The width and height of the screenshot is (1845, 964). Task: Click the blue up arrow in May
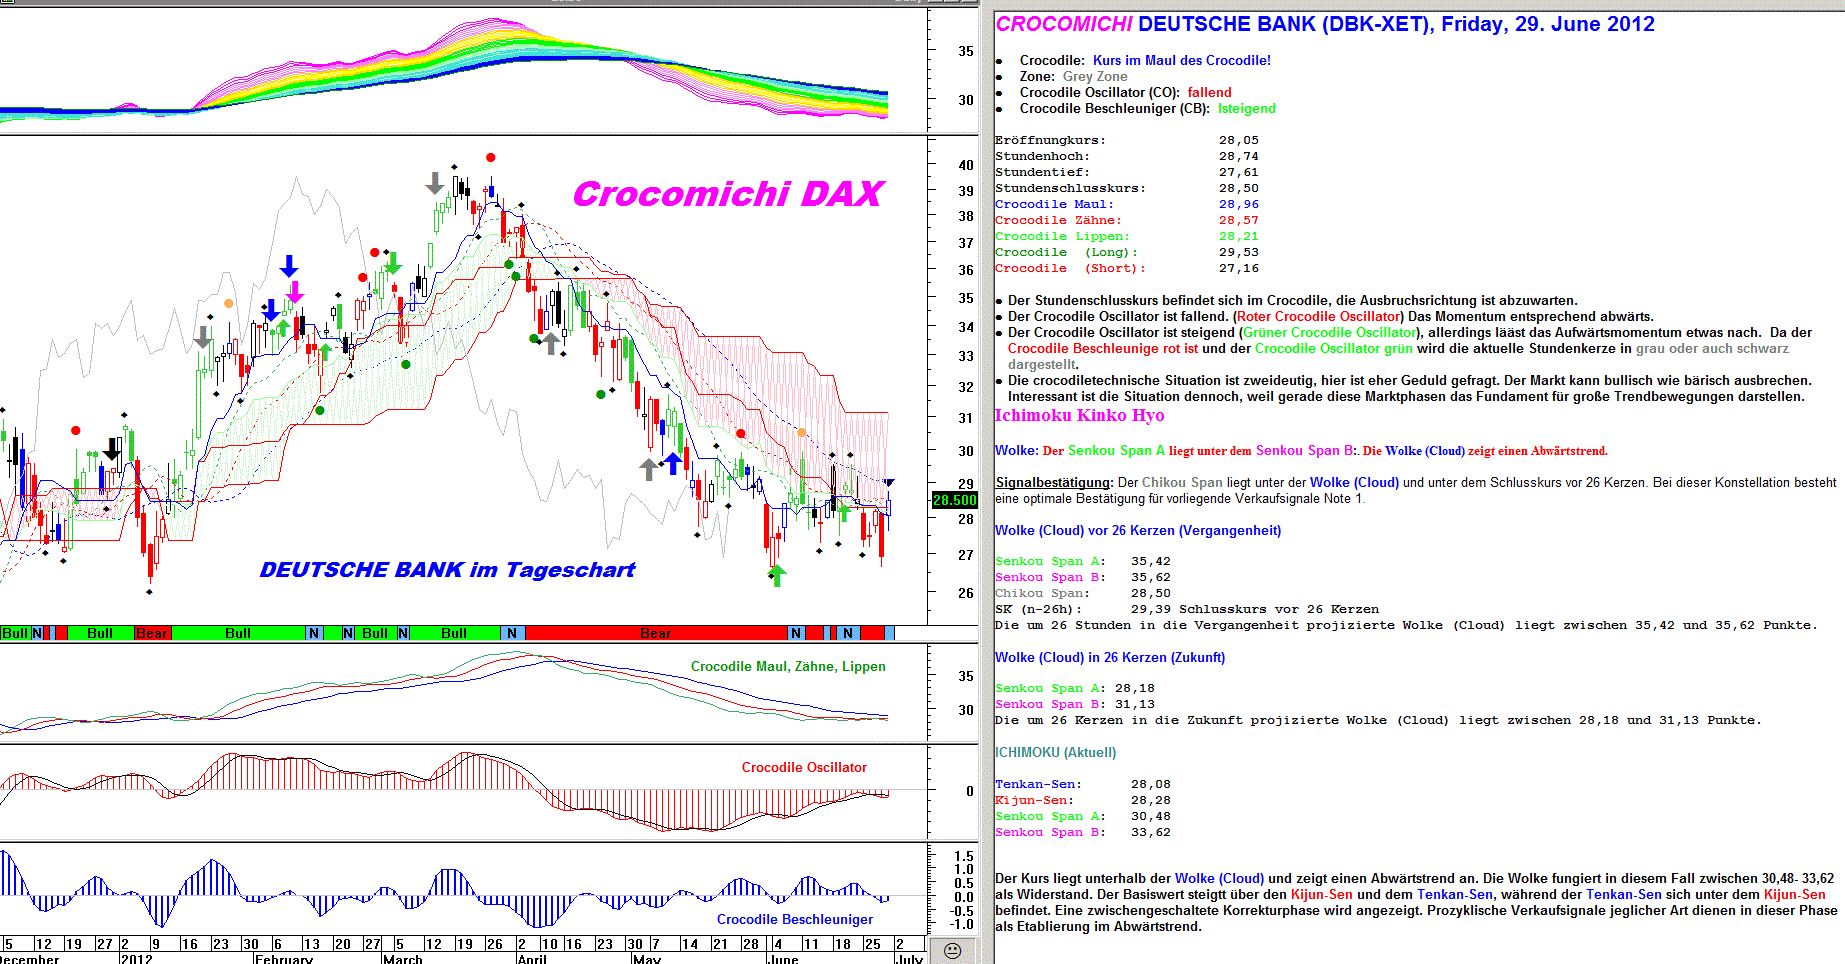(x=673, y=462)
